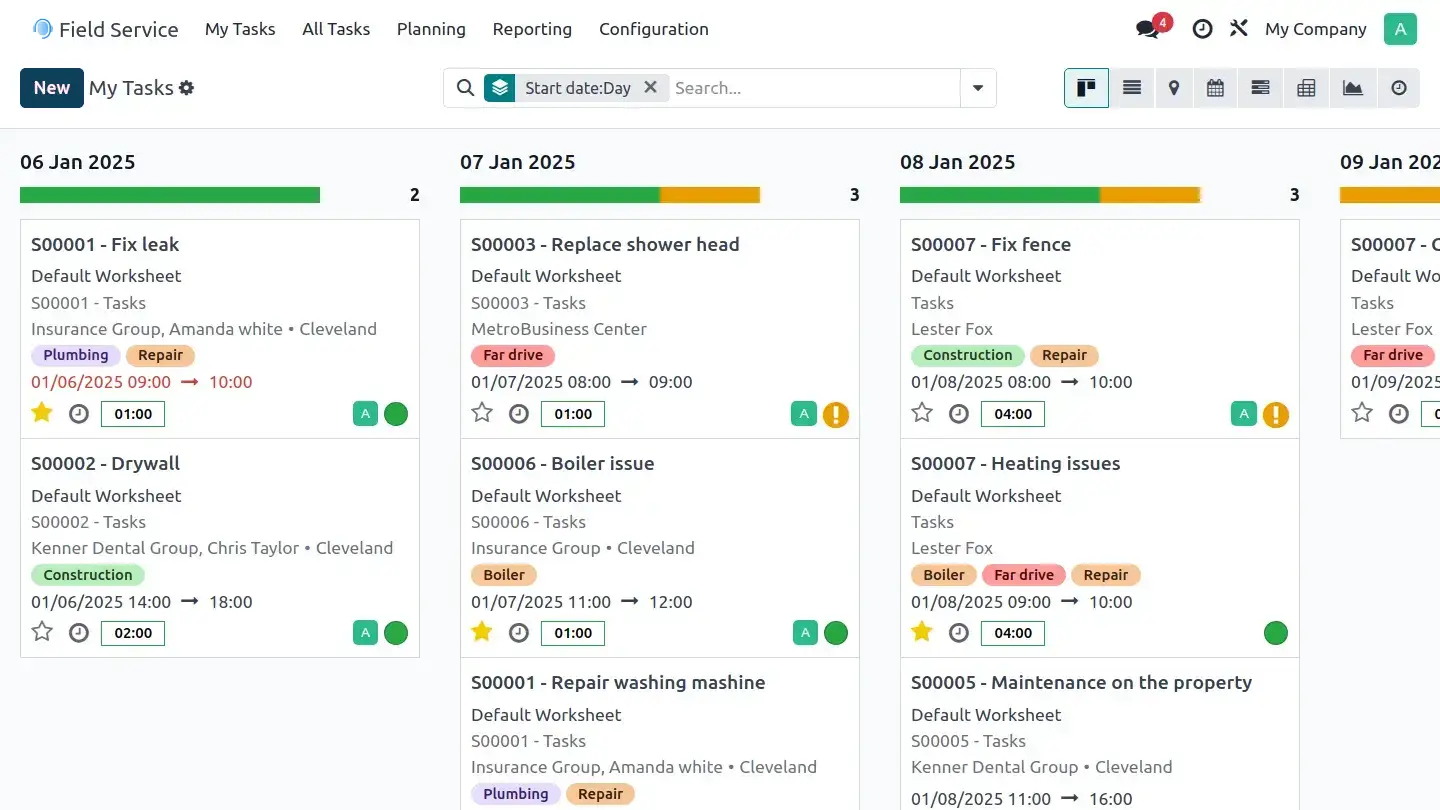Open the My Tasks gear settings menu
This screenshot has width=1440, height=810.
point(187,88)
